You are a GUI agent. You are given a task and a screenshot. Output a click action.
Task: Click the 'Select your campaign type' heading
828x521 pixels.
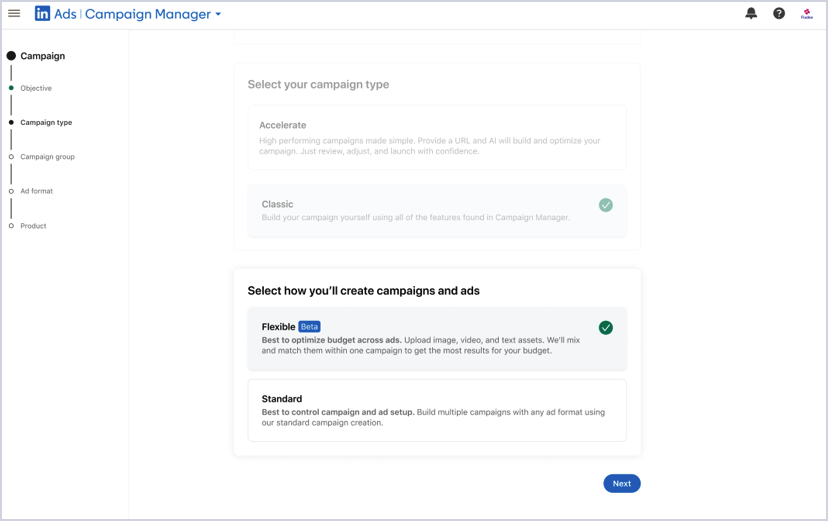coord(318,84)
